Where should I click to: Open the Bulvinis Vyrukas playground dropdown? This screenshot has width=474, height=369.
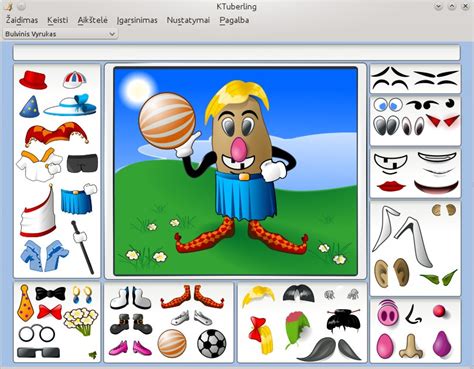[x=60, y=34]
